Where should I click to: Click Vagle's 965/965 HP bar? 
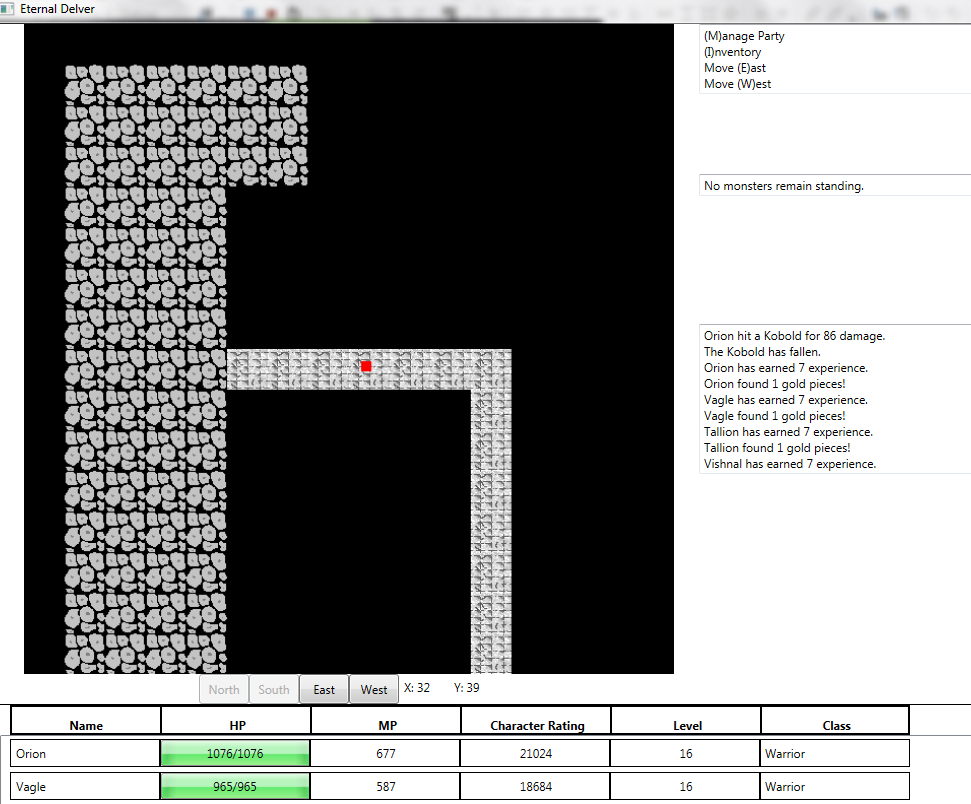coord(236,786)
